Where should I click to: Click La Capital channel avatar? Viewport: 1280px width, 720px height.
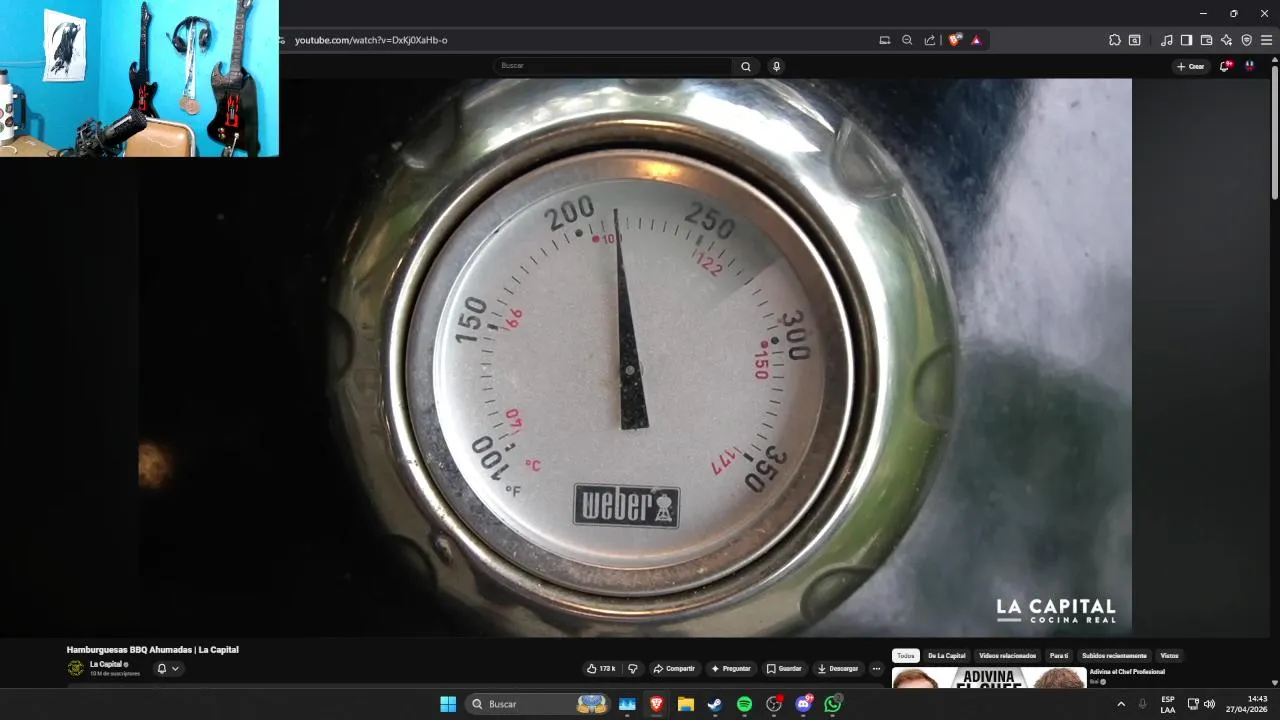pyautogui.click(x=75, y=668)
